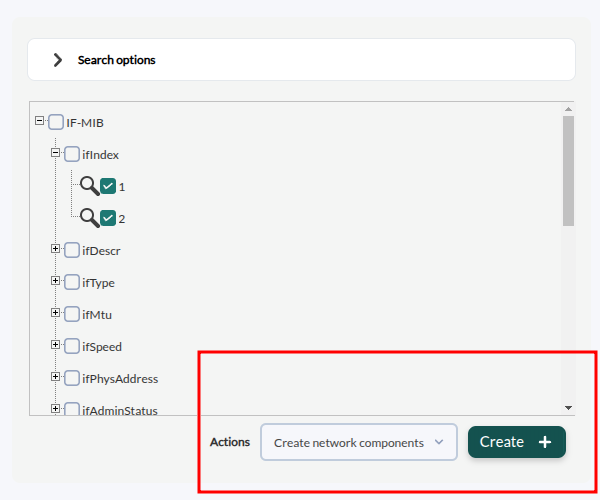
Task: Click the tree scrollbar down arrow
Action: [568, 408]
